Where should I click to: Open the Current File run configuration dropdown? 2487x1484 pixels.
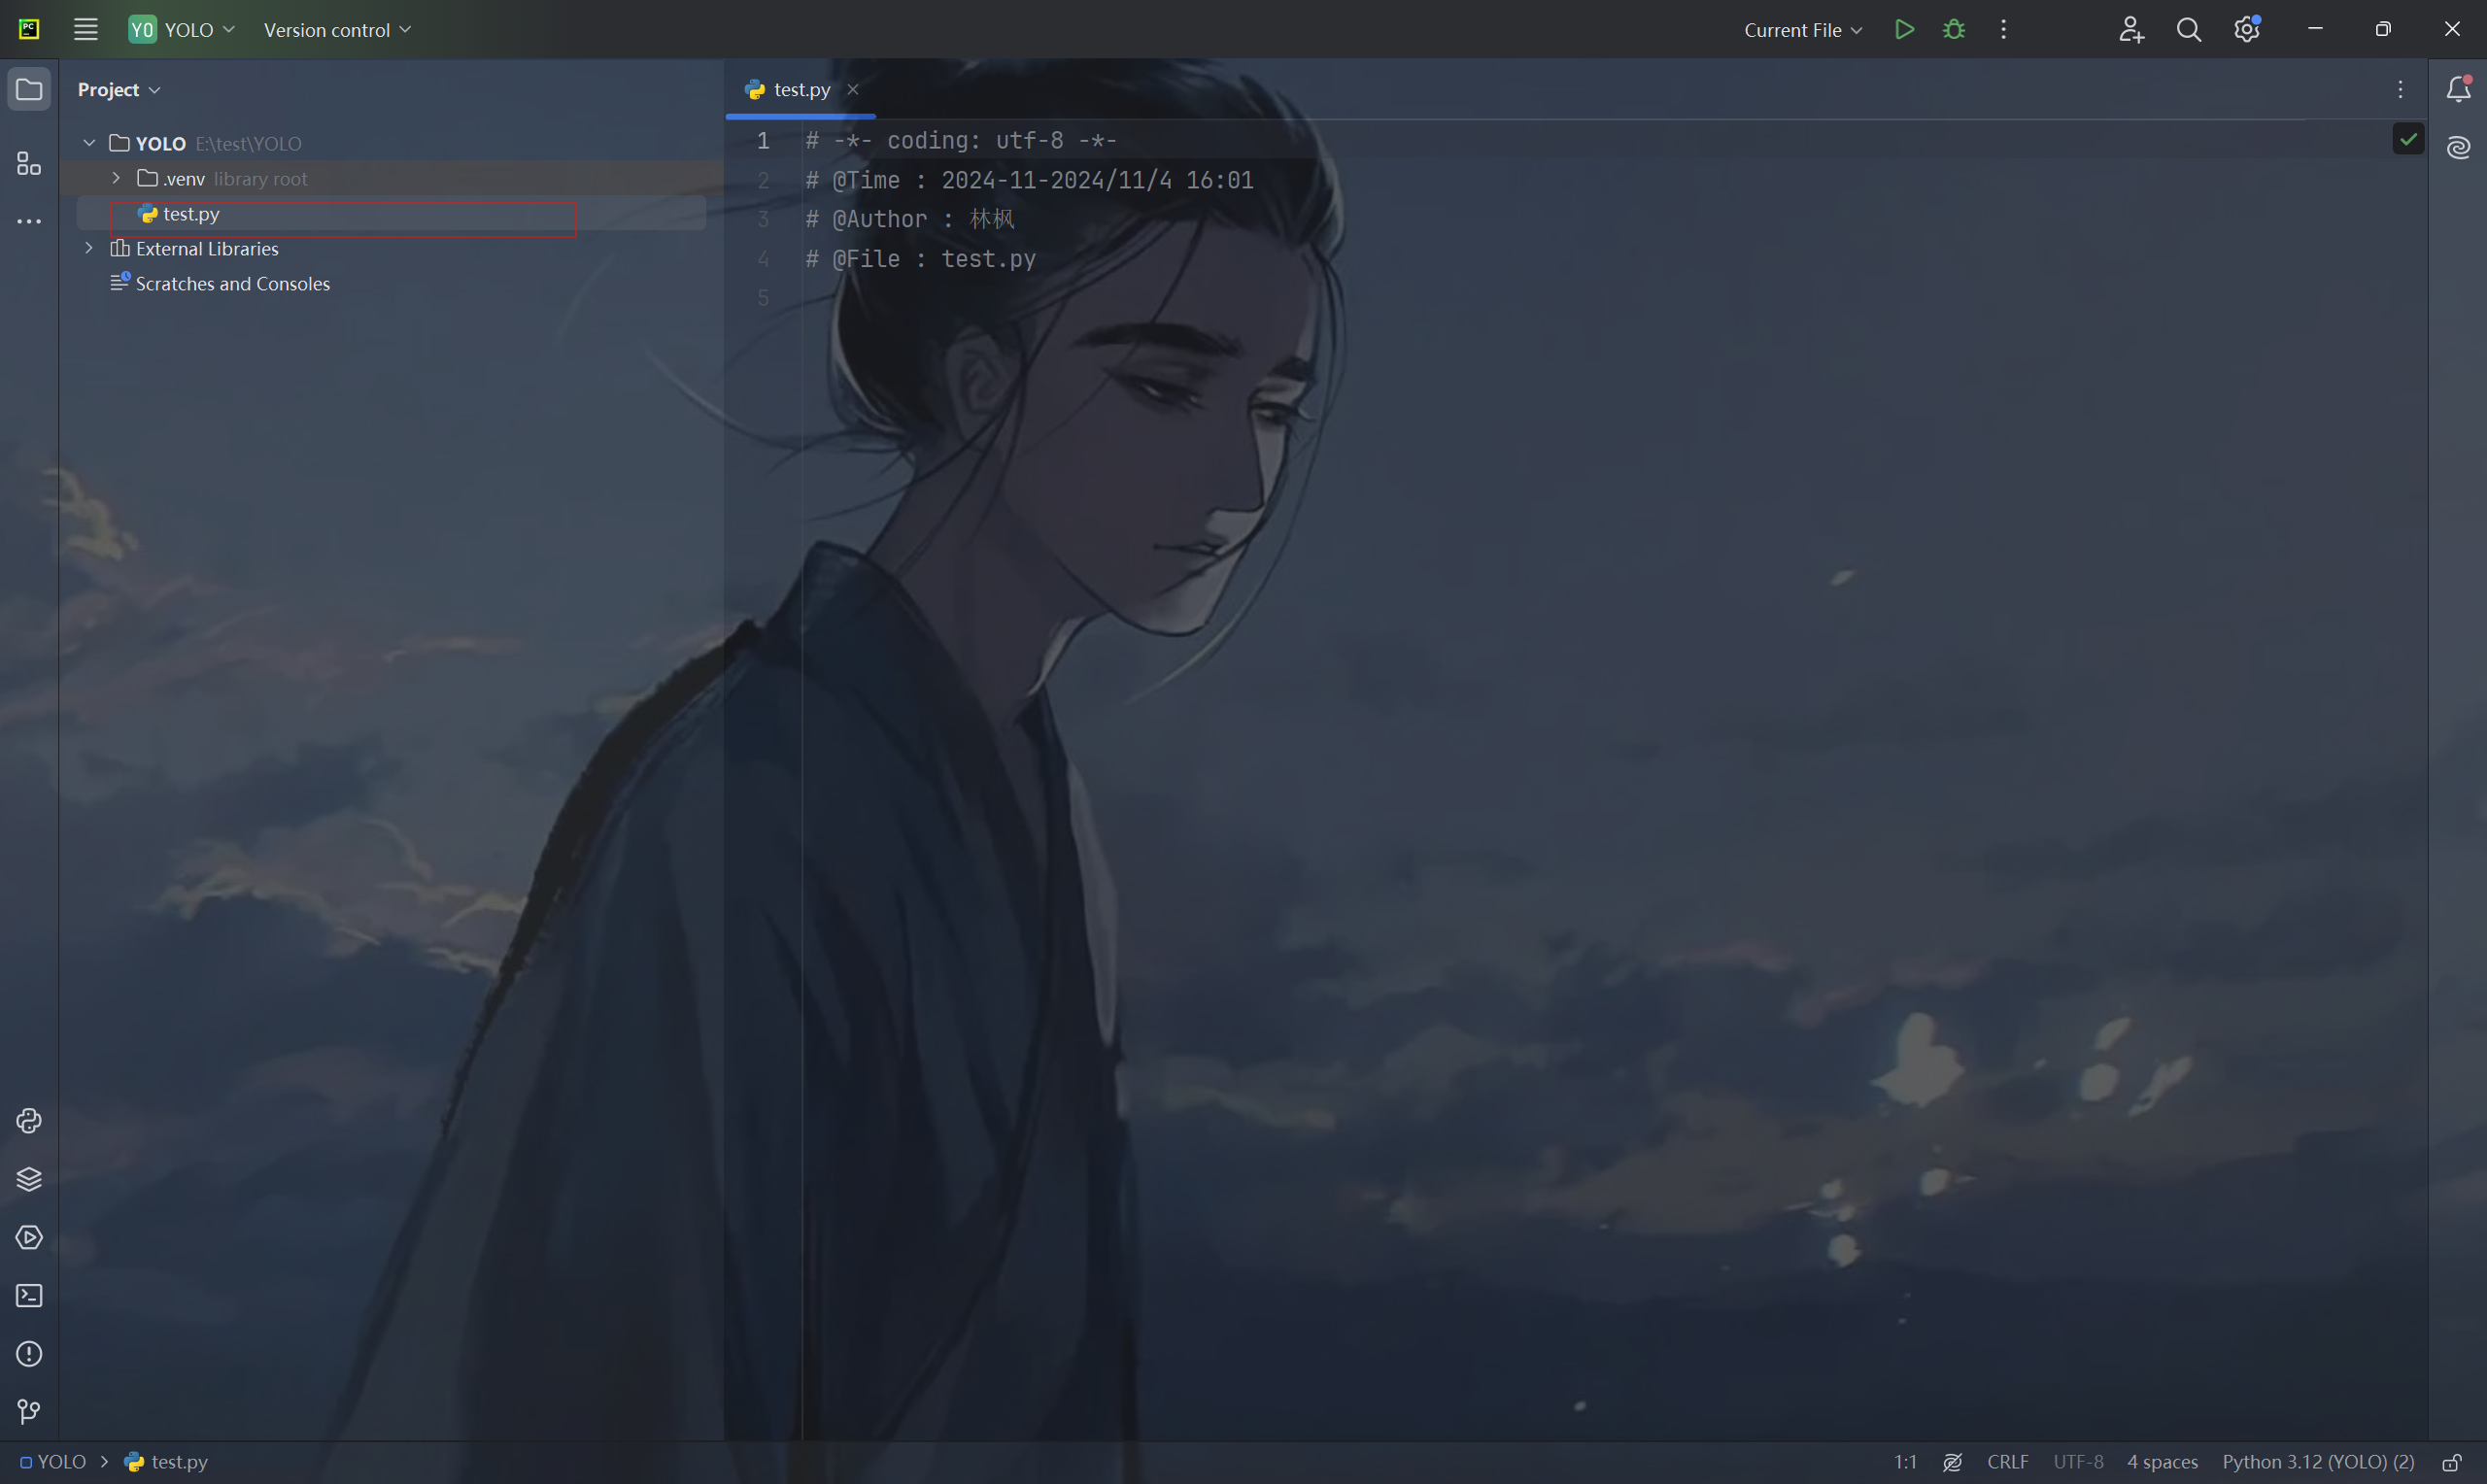pyautogui.click(x=1802, y=30)
